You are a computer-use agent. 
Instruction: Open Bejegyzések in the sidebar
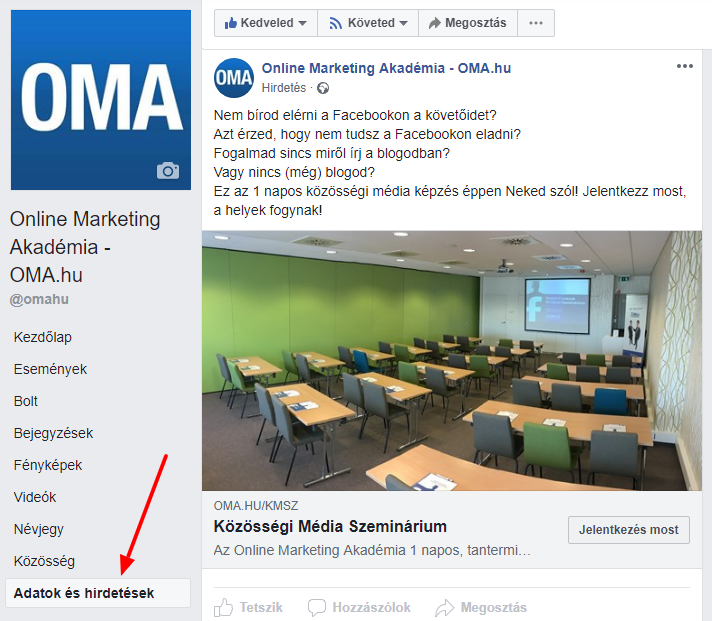point(54,433)
